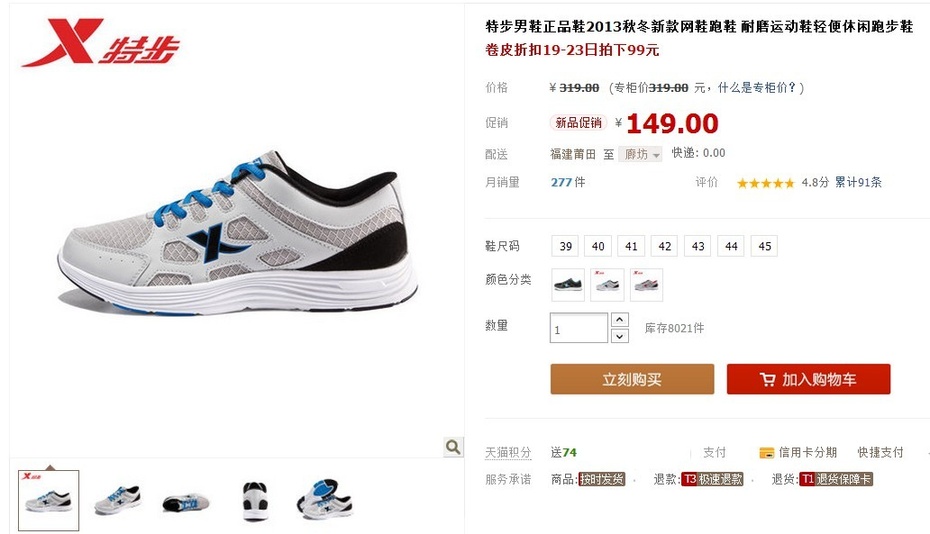
Task: Click the magnifier zoom icon on image
Action: [453, 447]
